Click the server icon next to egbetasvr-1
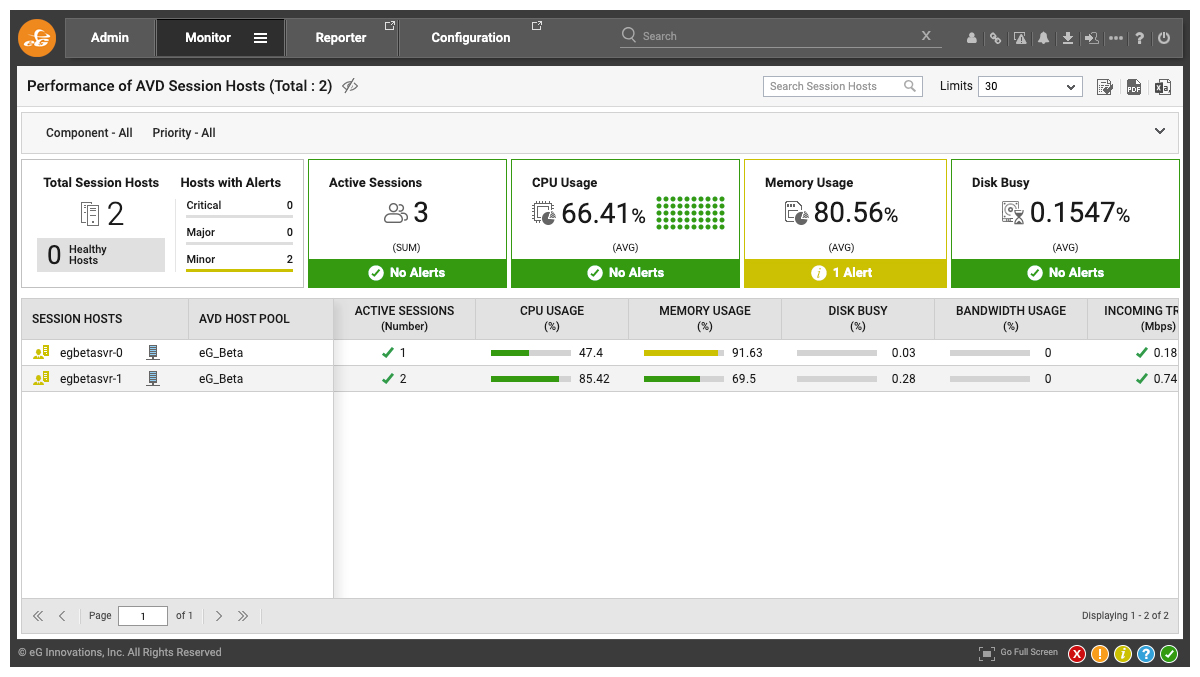Screen dimensions: 1200x677 click(153, 378)
